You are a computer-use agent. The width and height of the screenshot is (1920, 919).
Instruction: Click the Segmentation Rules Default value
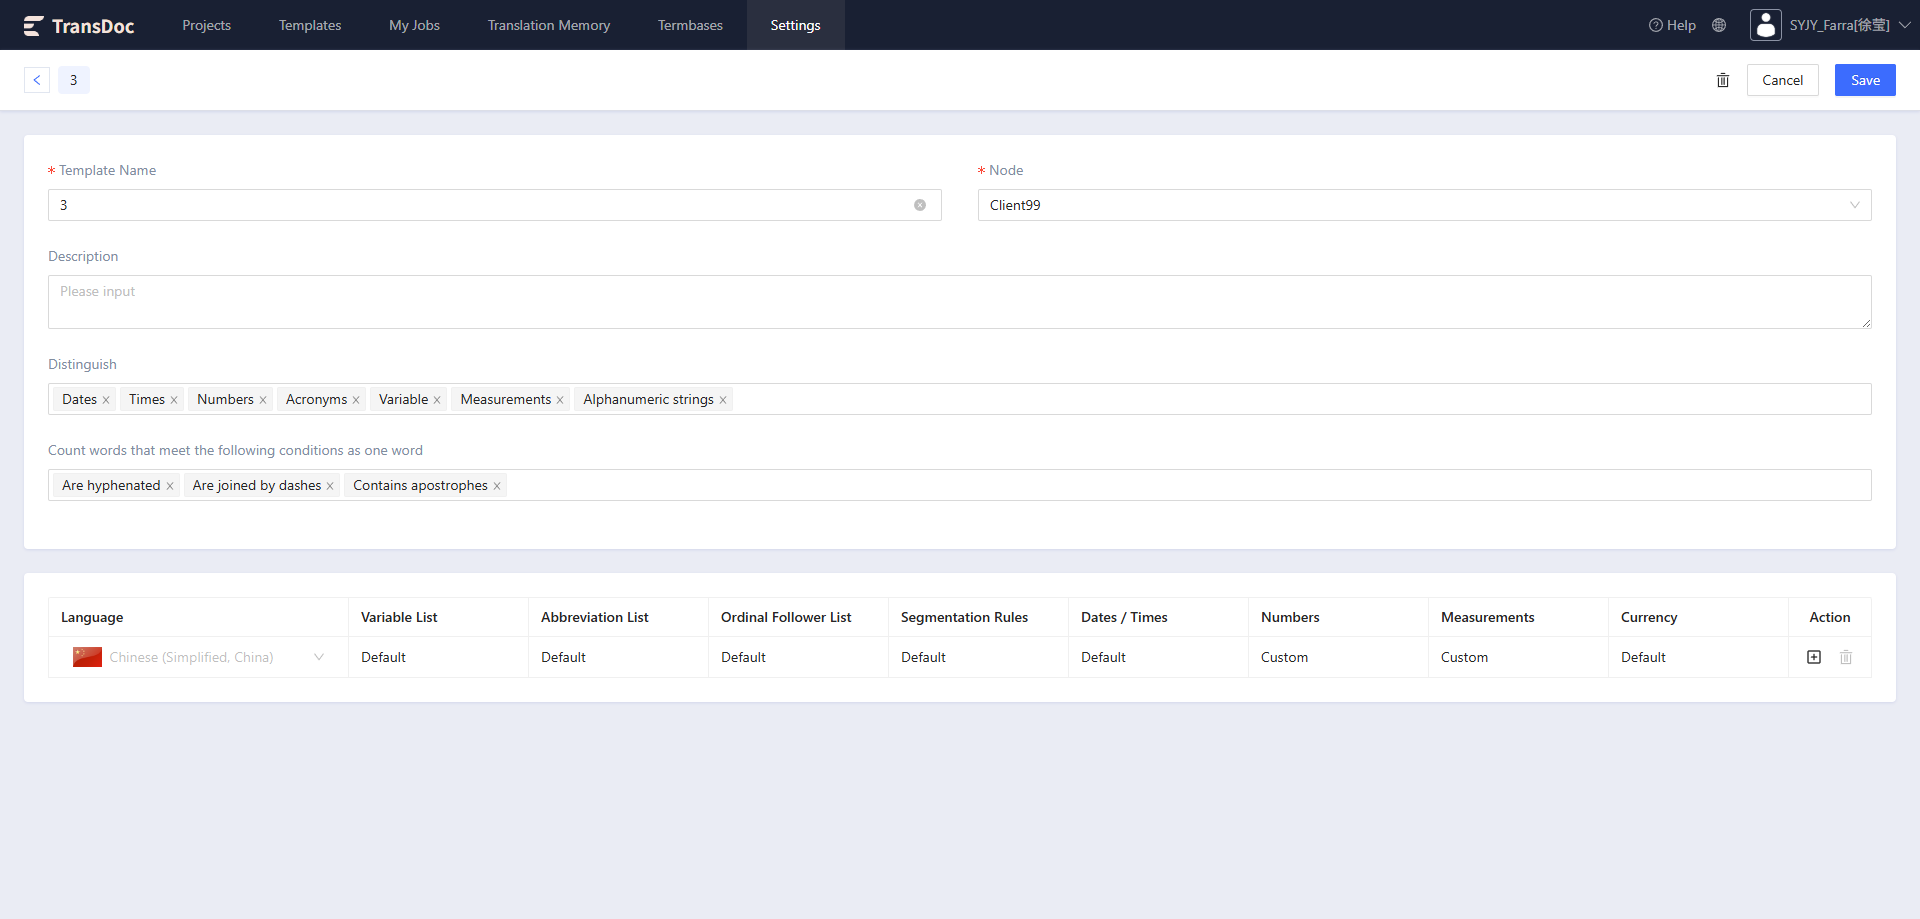point(923,657)
